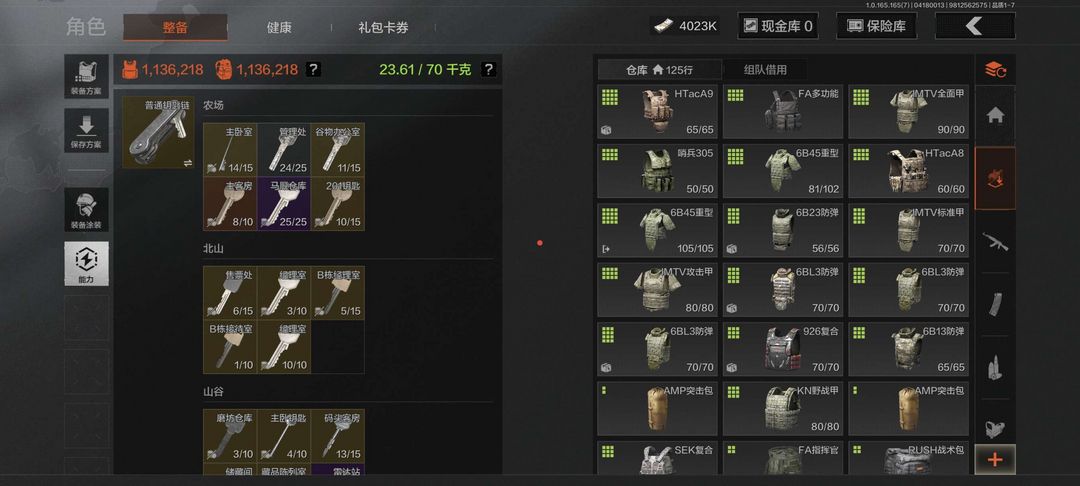The image size is (1080, 486).
Task: Open the 装备方案 loadout icon
Action: click(87, 76)
